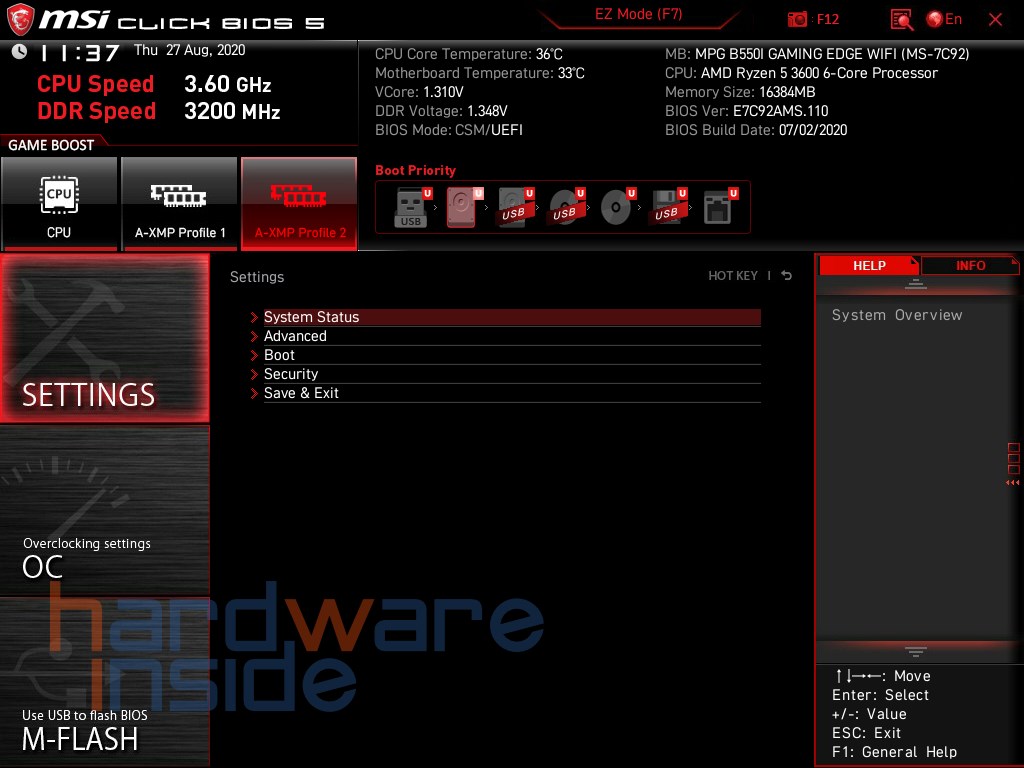Select the USB floppy boot device icon
Viewport: 1024px width, 768px height.
pos(667,208)
